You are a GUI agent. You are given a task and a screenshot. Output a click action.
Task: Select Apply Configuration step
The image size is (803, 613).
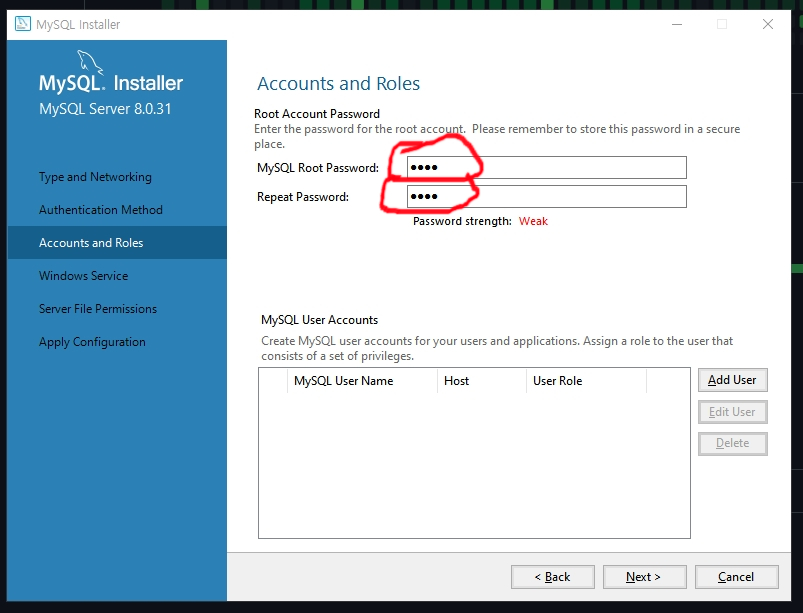tap(92, 342)
